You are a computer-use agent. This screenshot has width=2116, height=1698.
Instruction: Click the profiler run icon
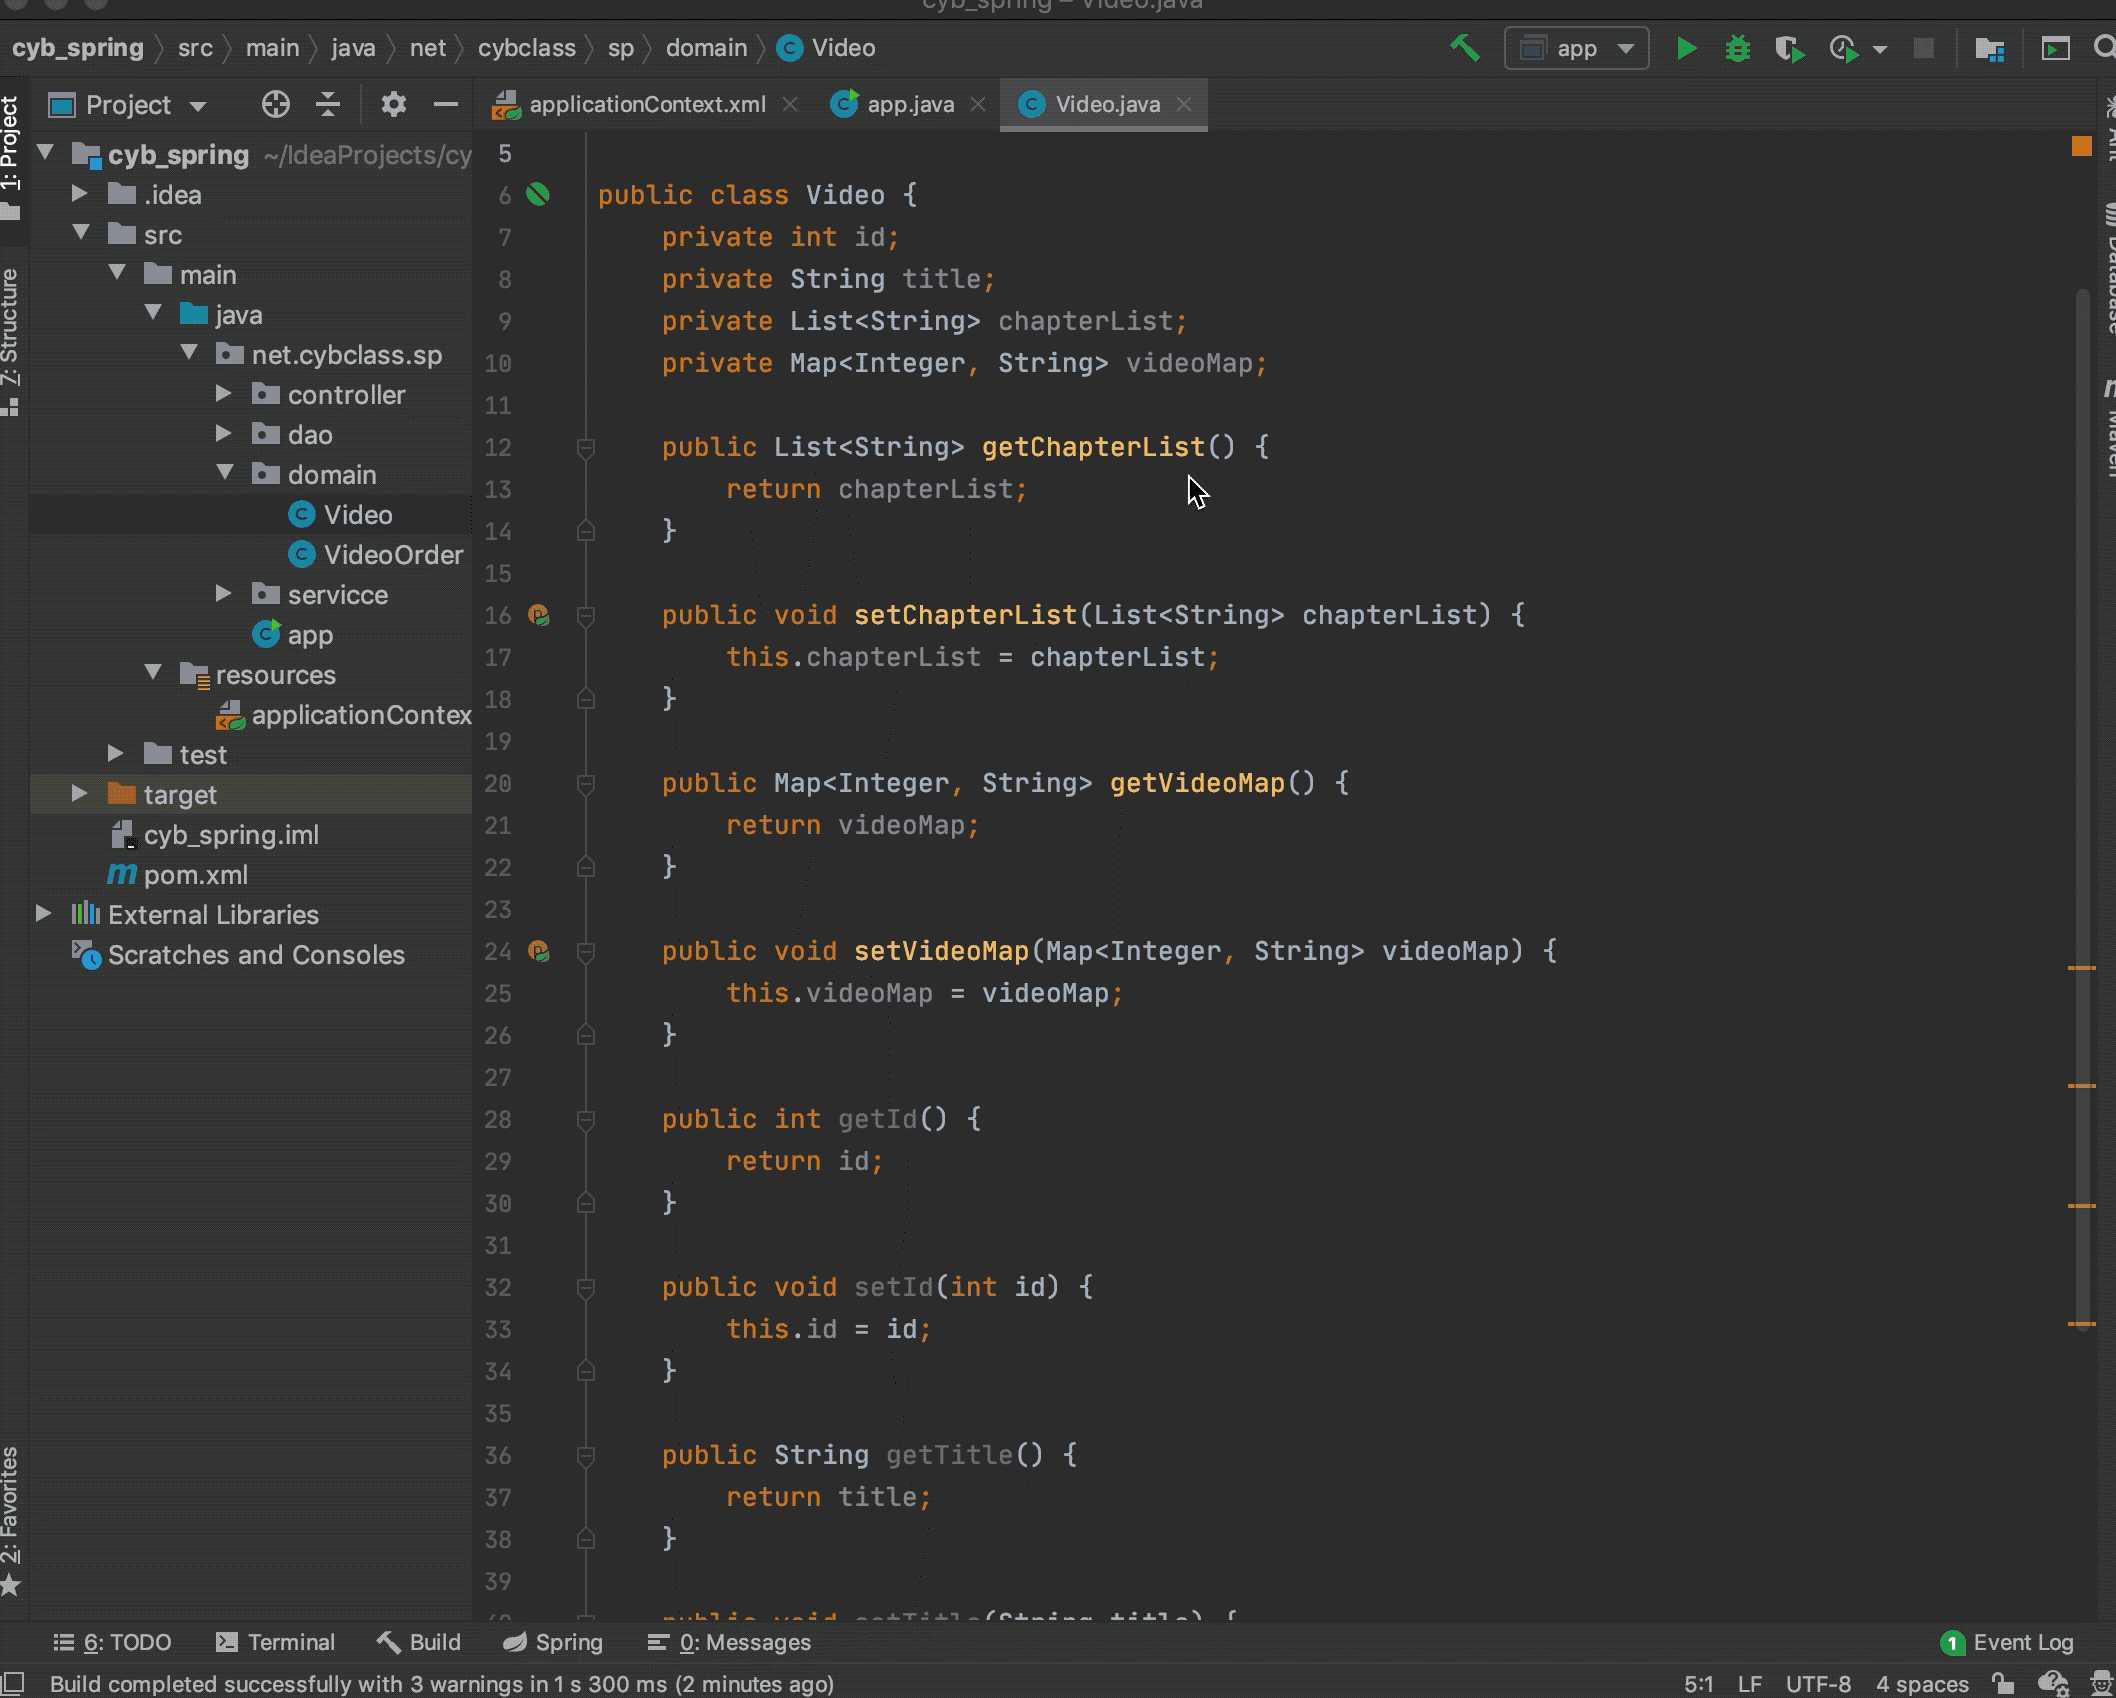(x=1844, y=48)
